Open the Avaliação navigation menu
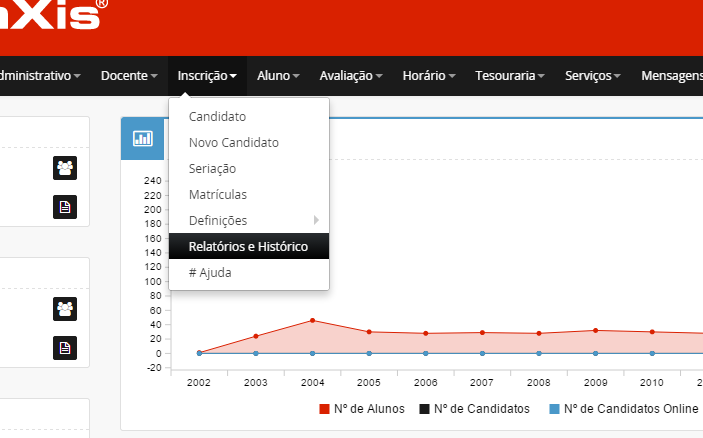The width and height of the screenshot is (703, 438). (x=350, y=75)
